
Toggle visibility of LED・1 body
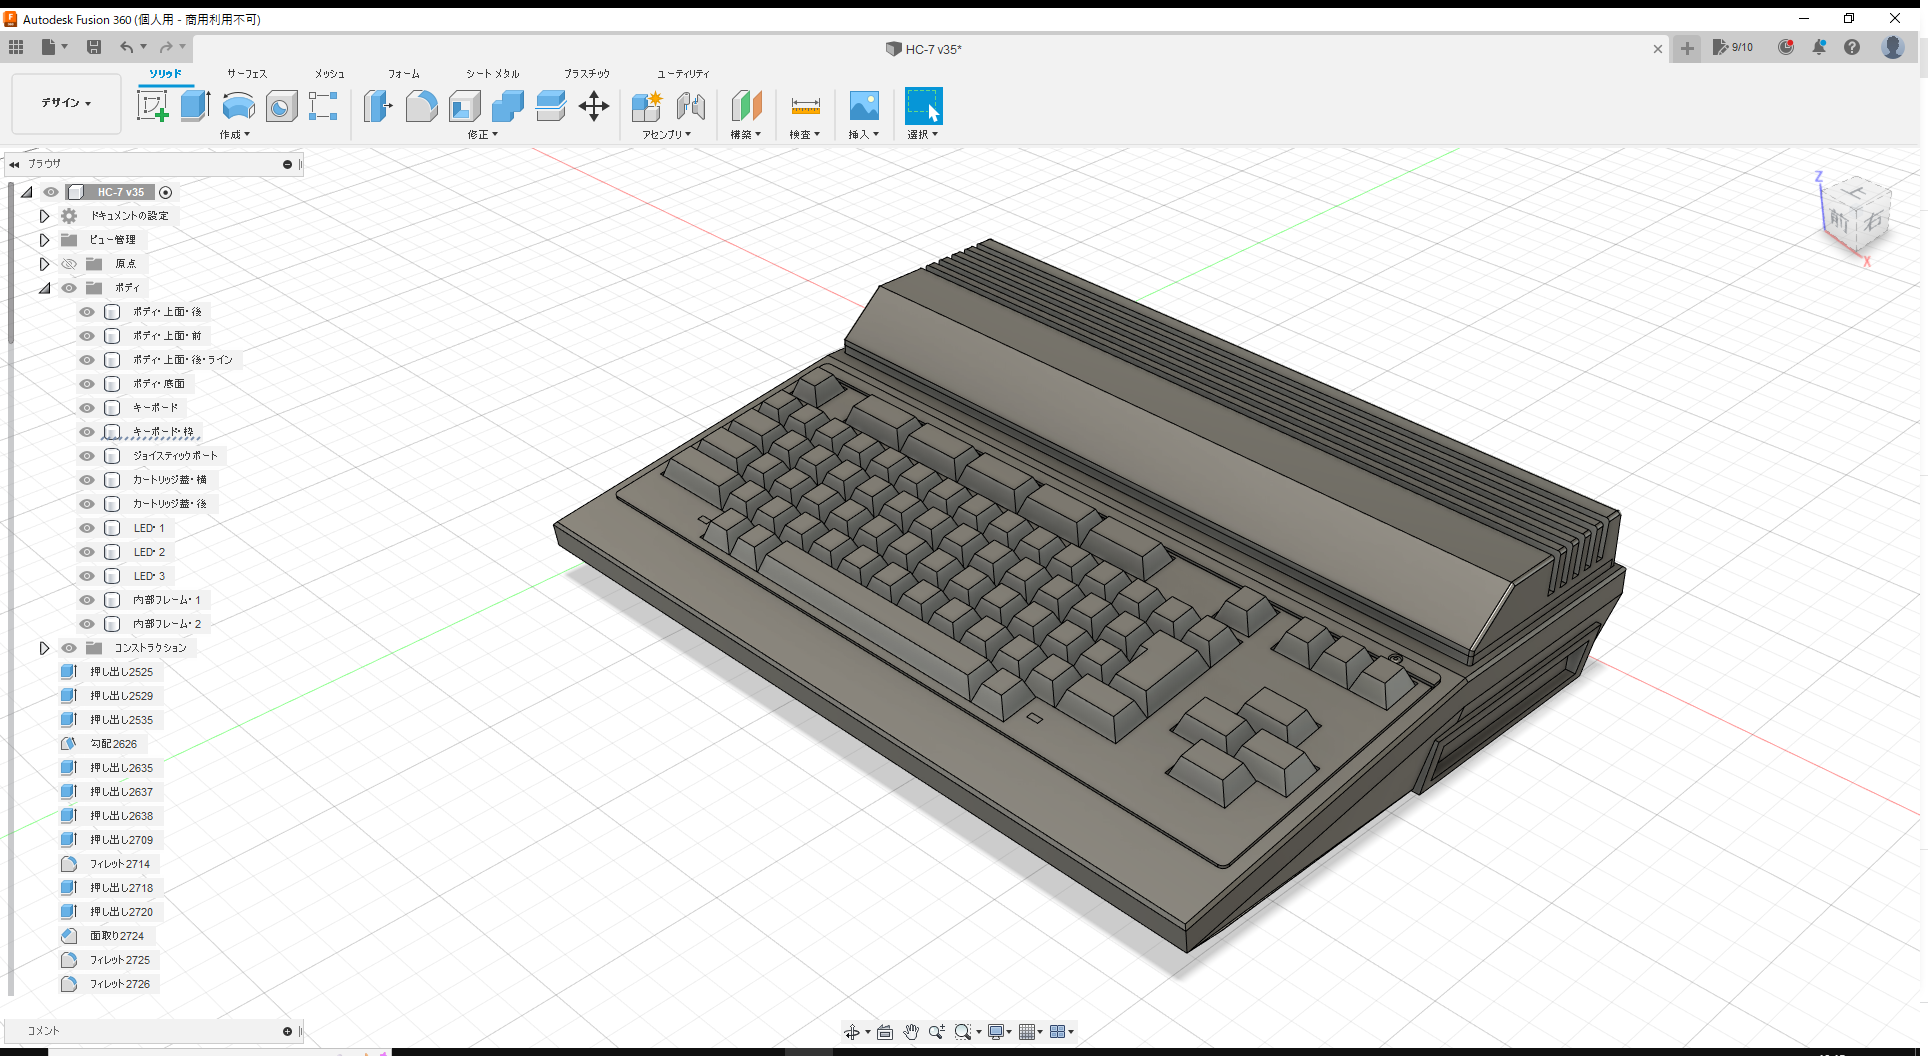click(x=86, y=527)
